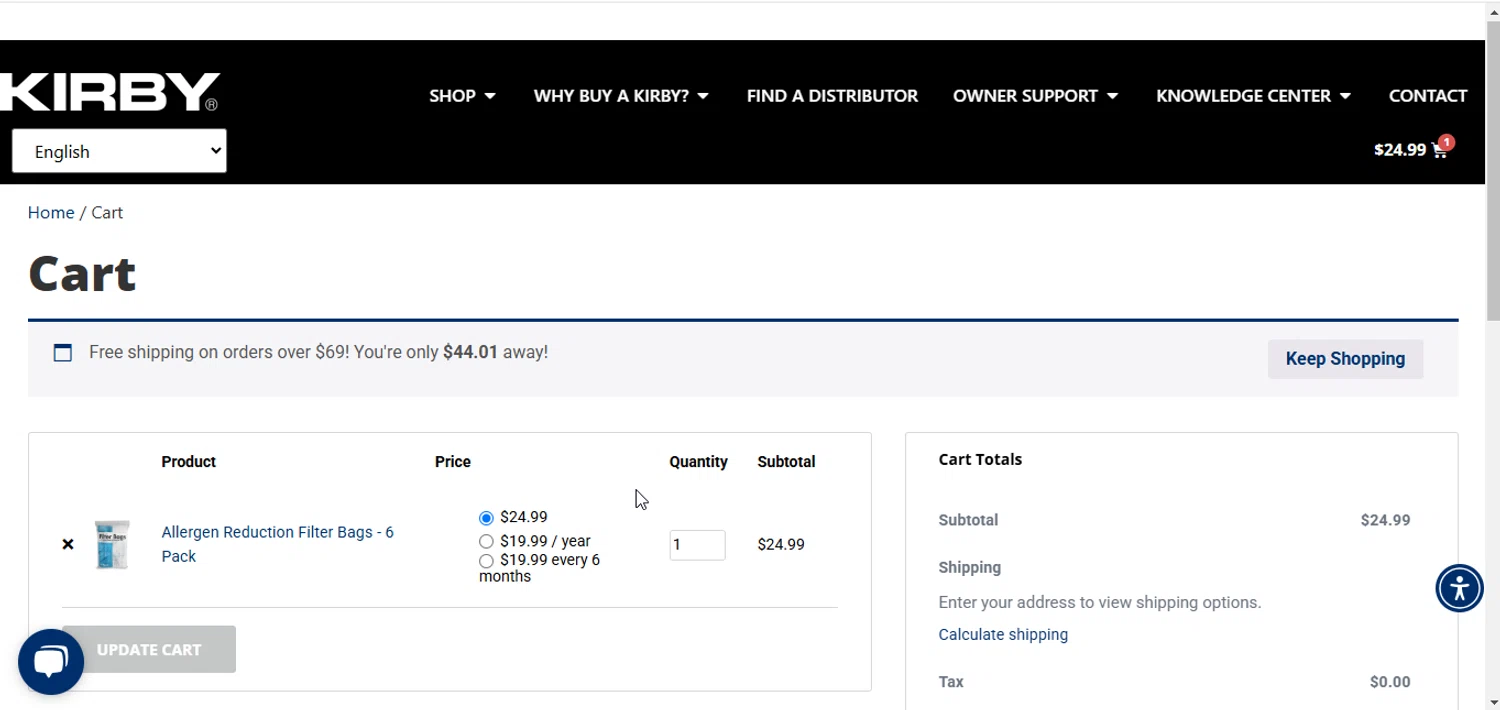The image size is (1500, 710).
Task: Click the quantity input field
Action: 697,545
